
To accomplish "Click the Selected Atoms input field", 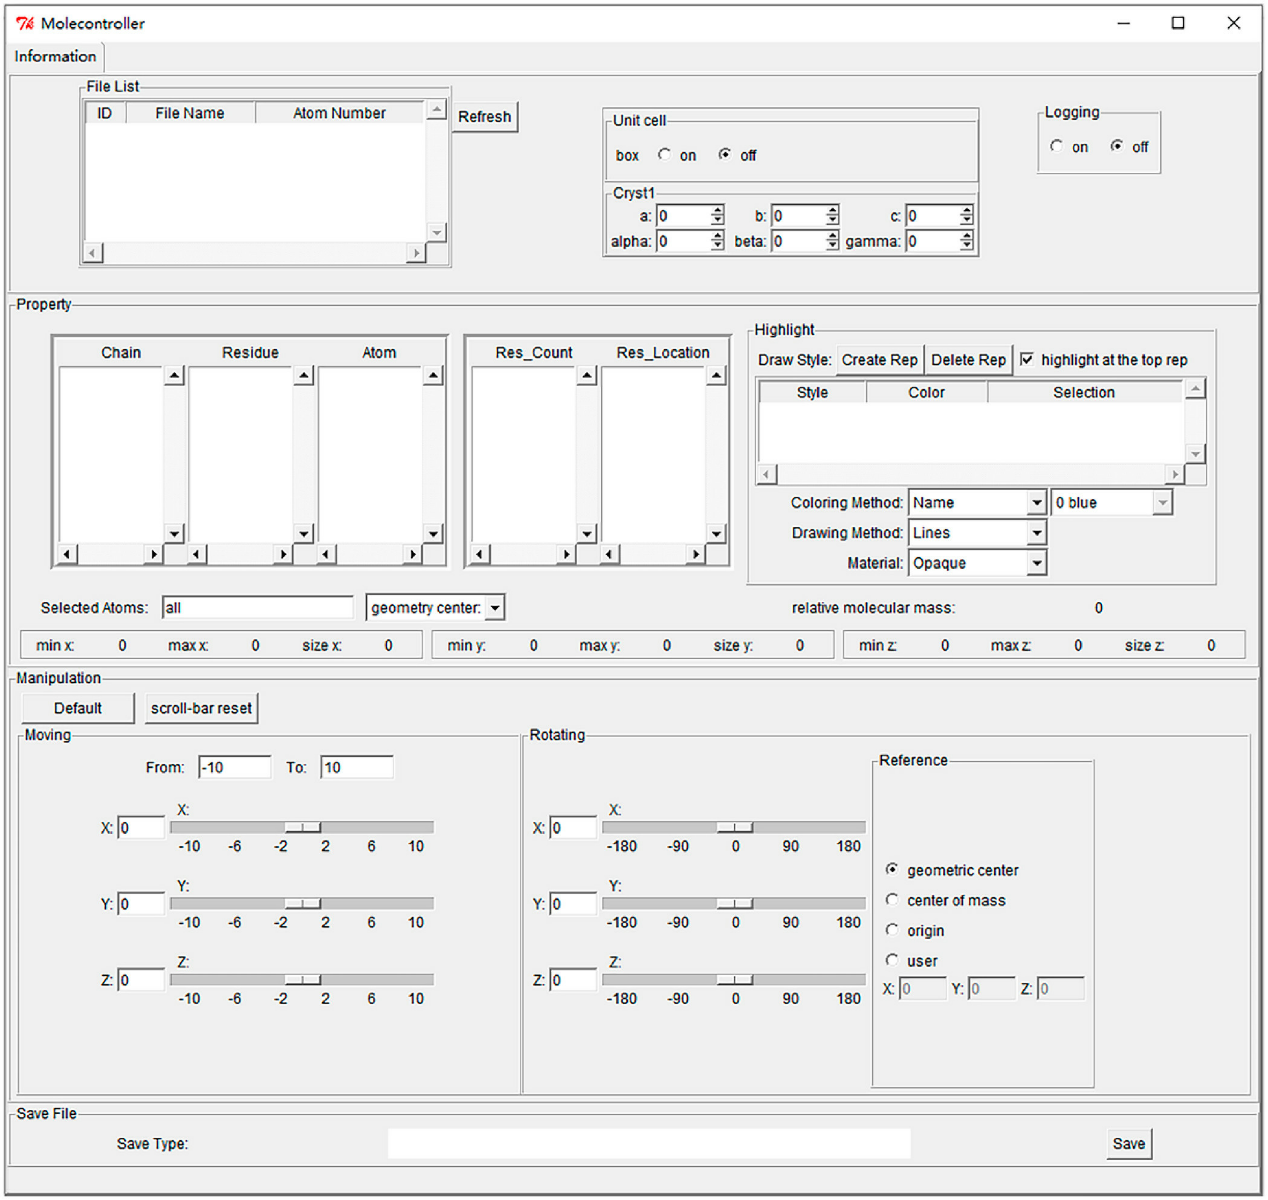I will [x=257, y=608].
